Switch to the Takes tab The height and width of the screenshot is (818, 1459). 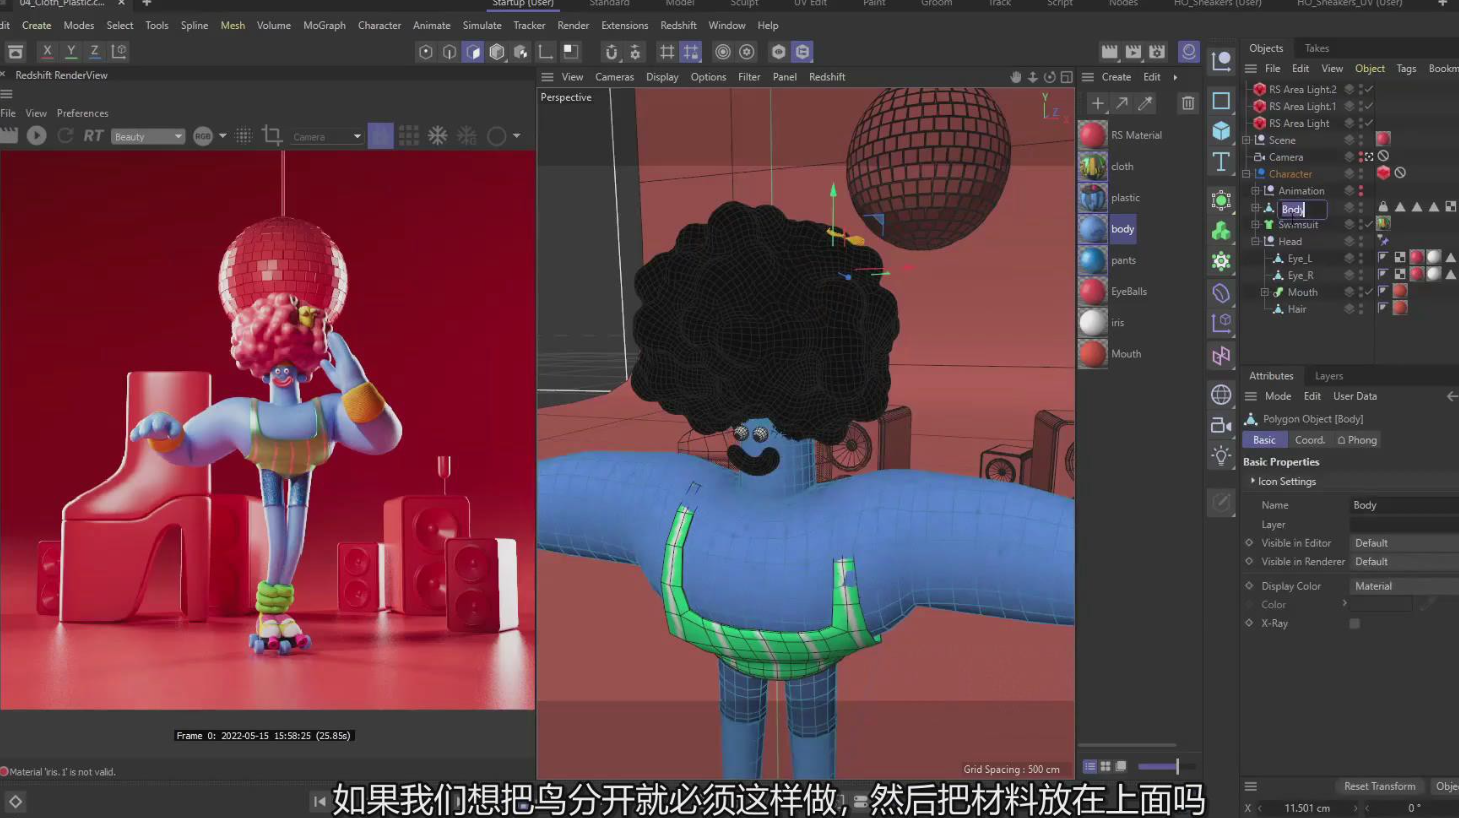tap(1317, 48)
